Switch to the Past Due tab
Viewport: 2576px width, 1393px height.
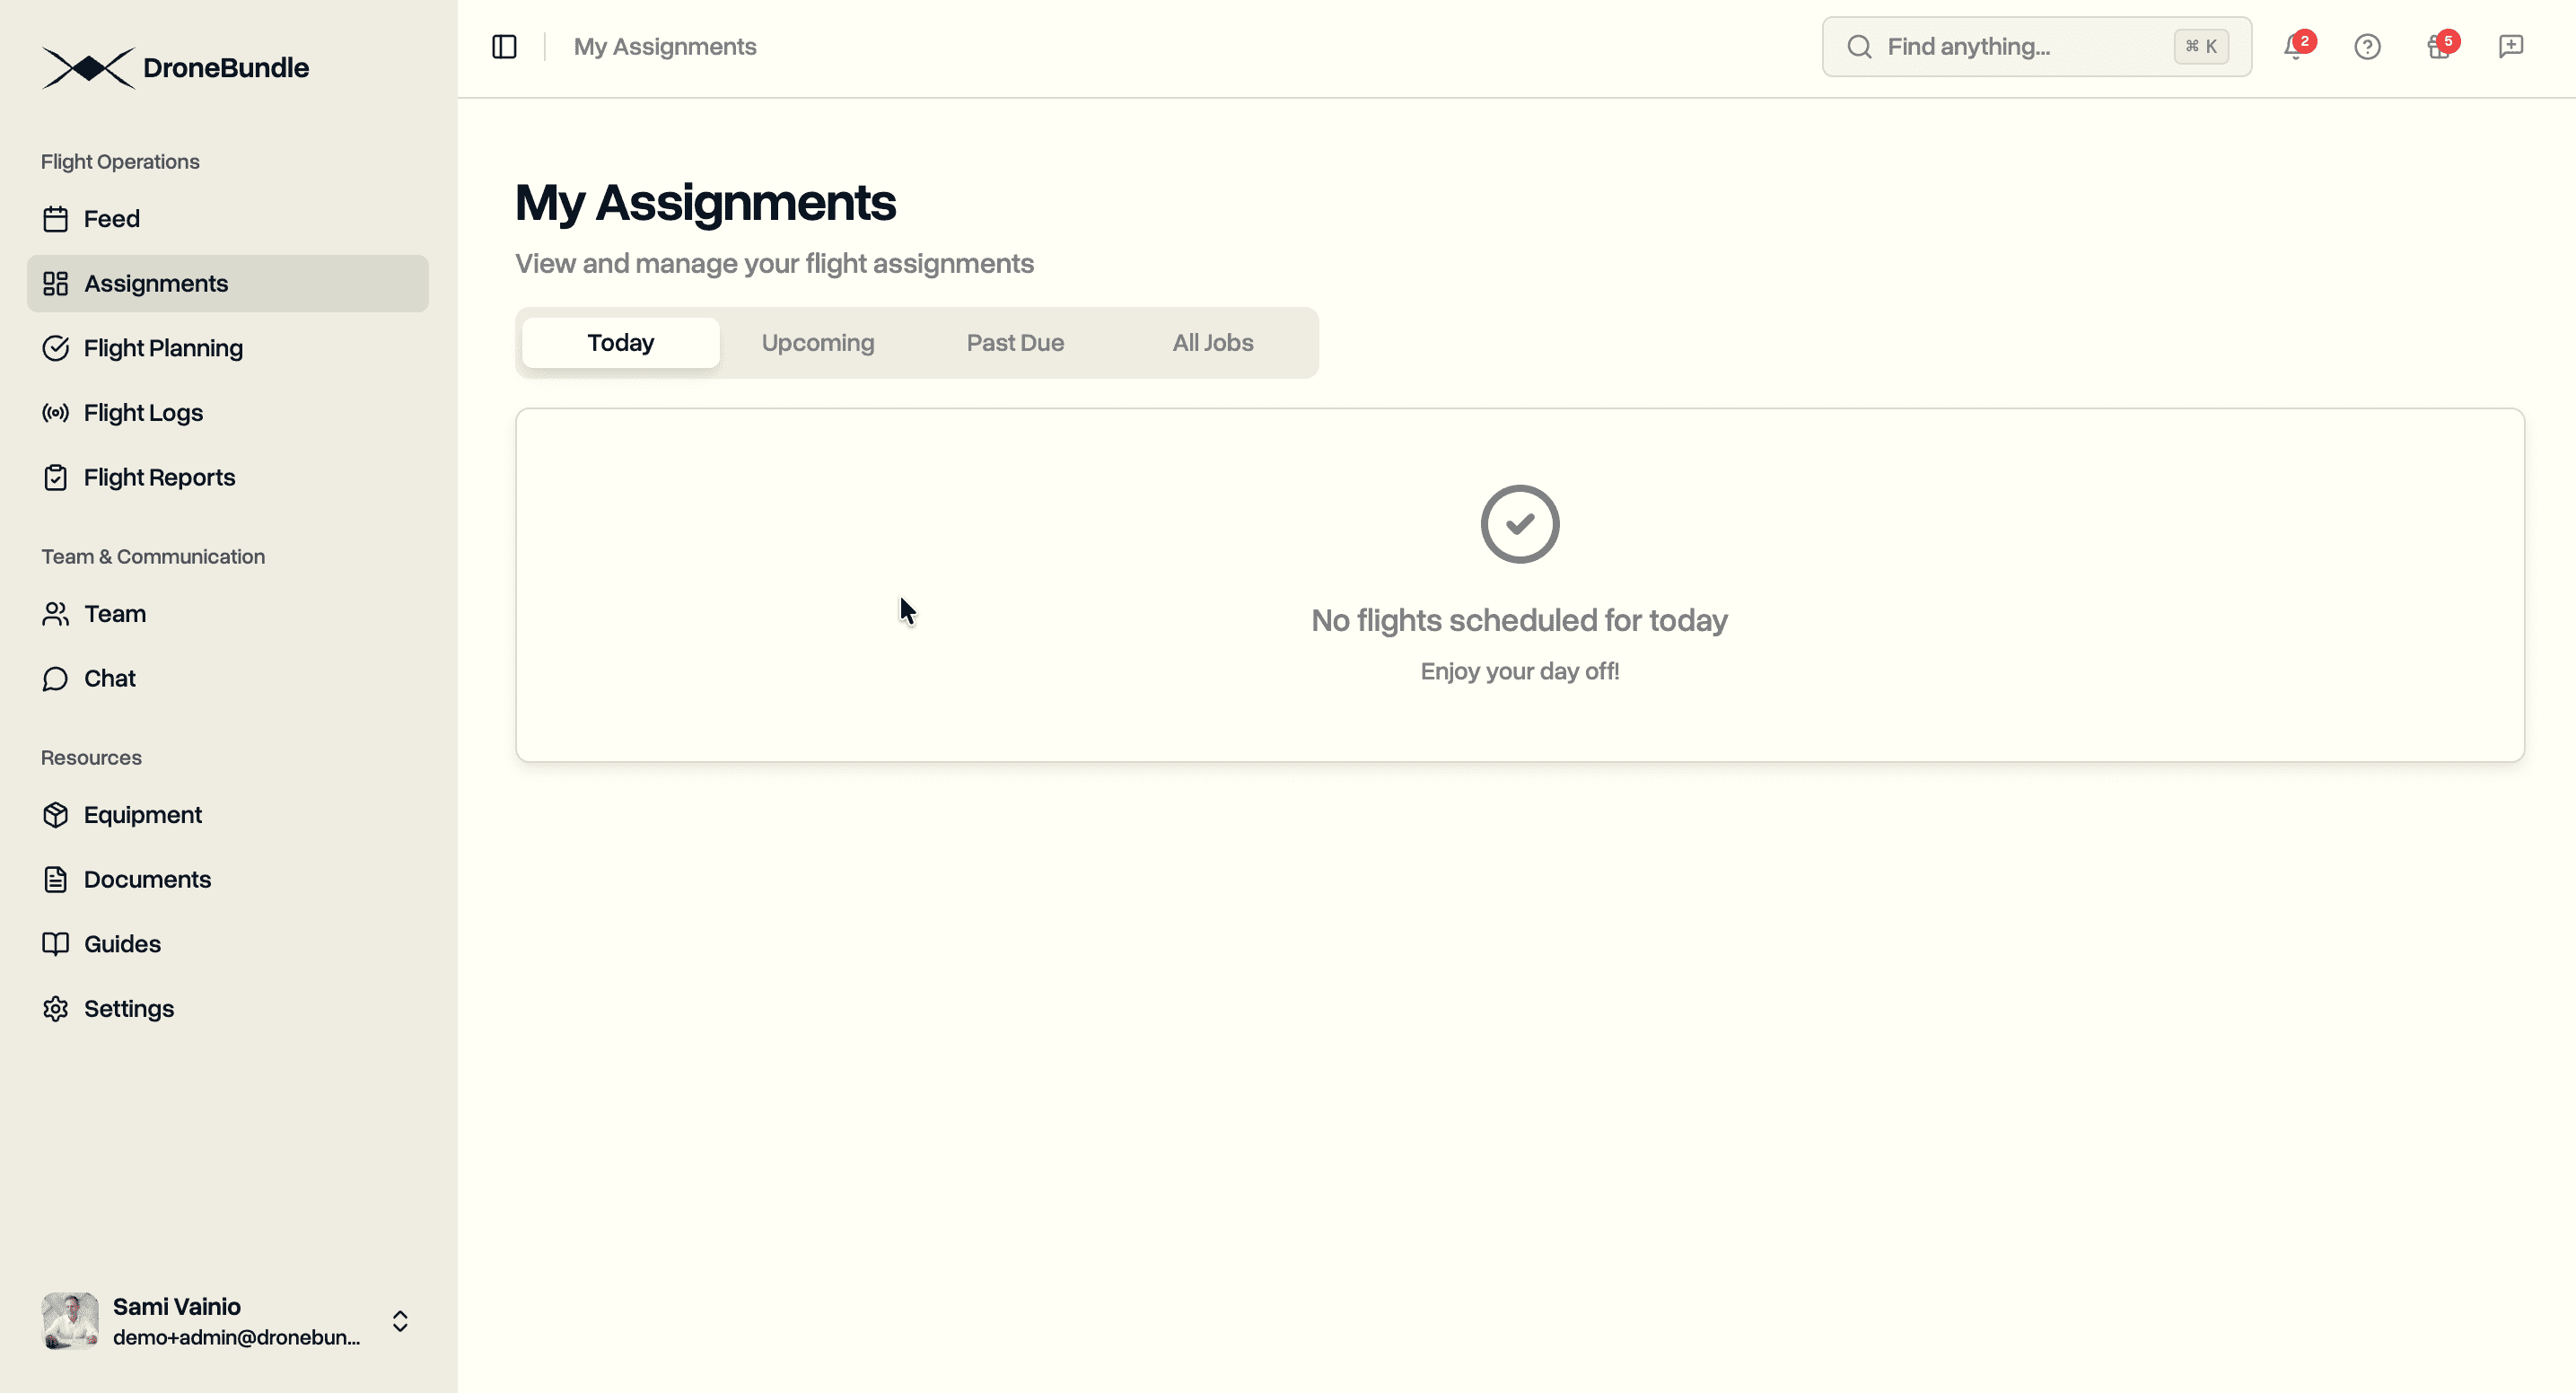click(x=1015, y=342)
